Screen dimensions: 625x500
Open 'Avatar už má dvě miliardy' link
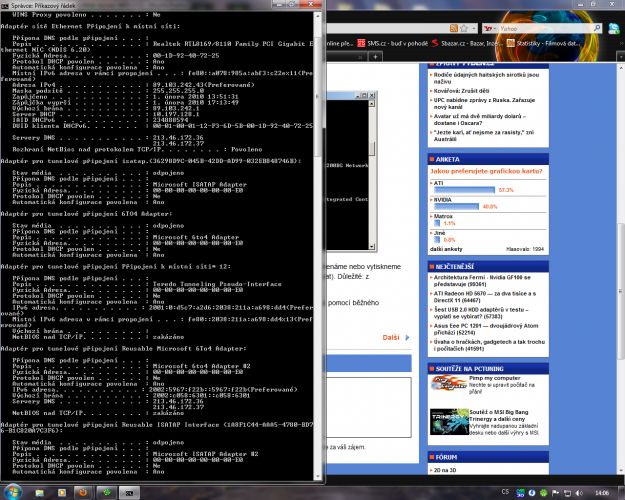click(x=480, y=119)
